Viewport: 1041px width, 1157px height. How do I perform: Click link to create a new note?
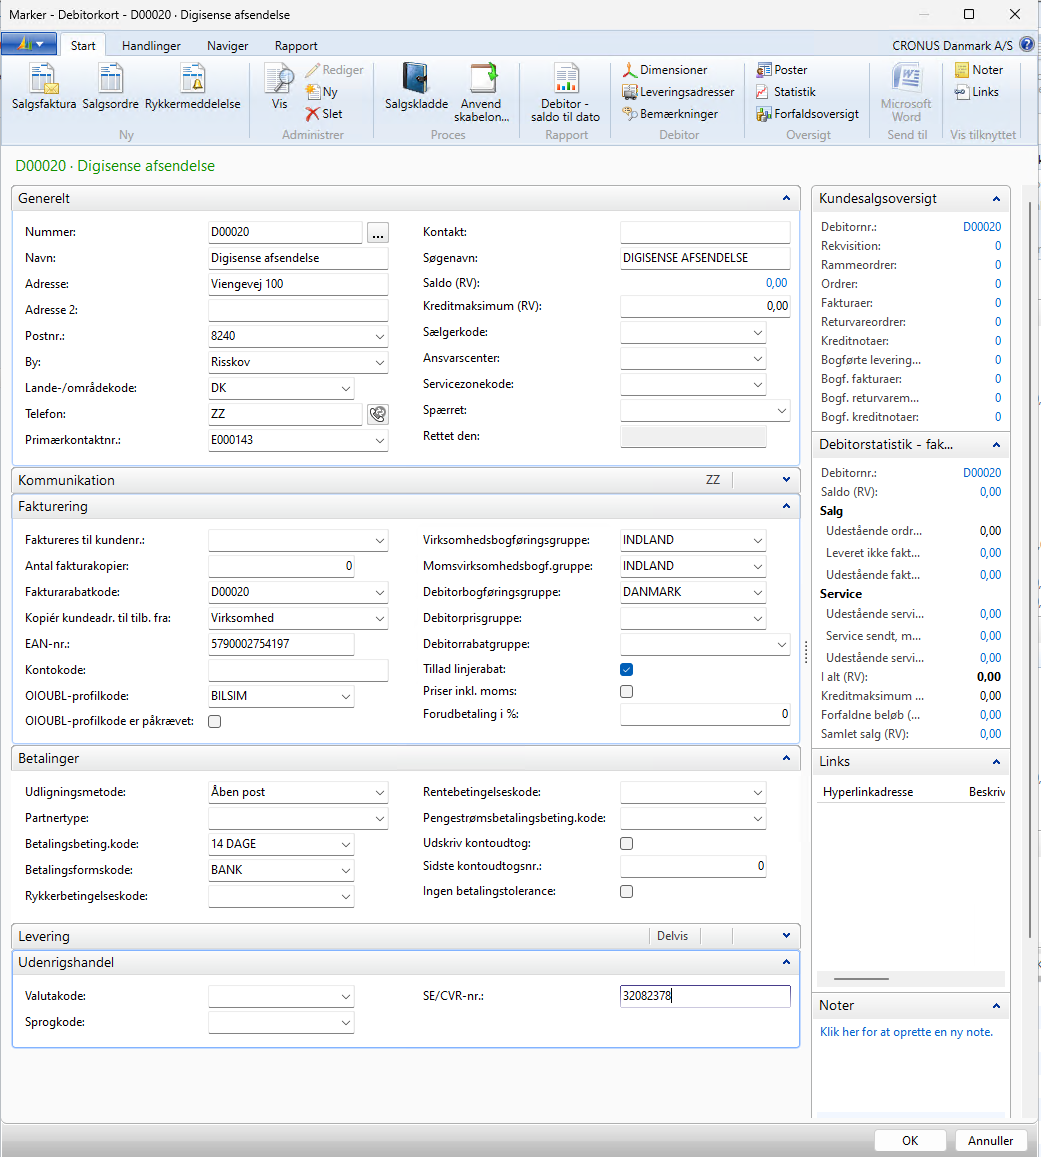click(906, 1032)
